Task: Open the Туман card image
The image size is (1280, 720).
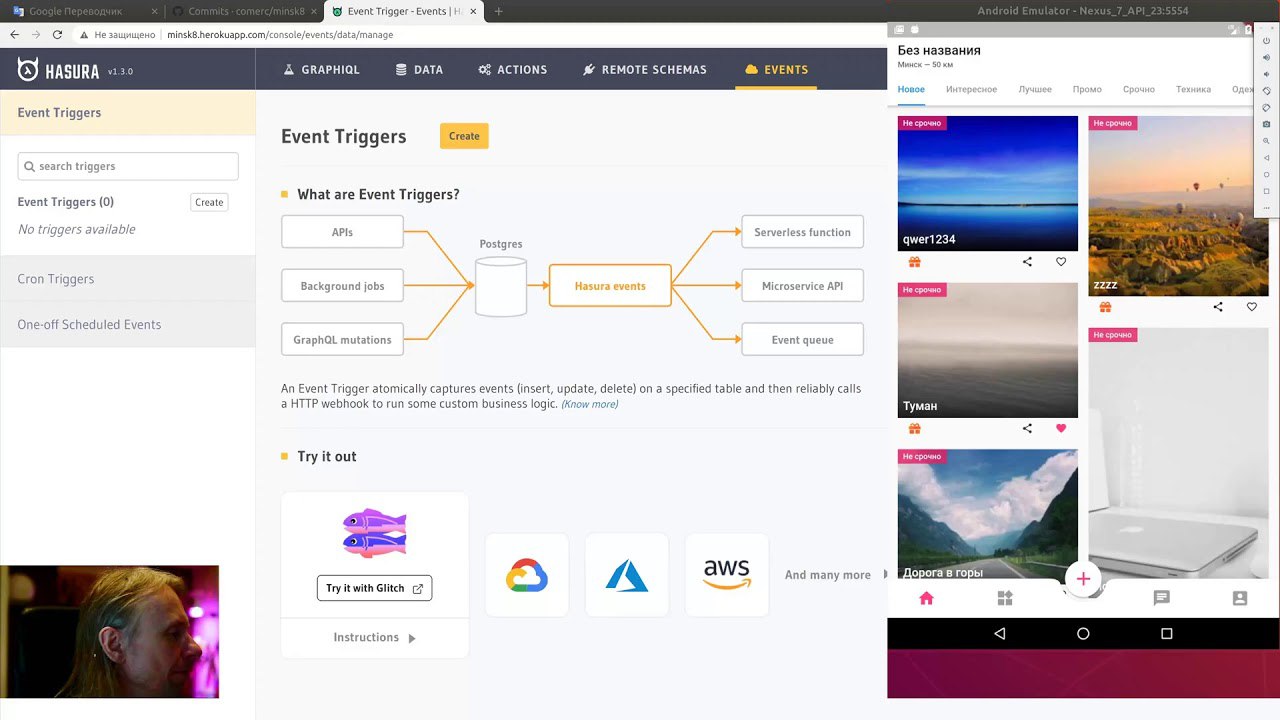Action: click(x=988, y=350)
